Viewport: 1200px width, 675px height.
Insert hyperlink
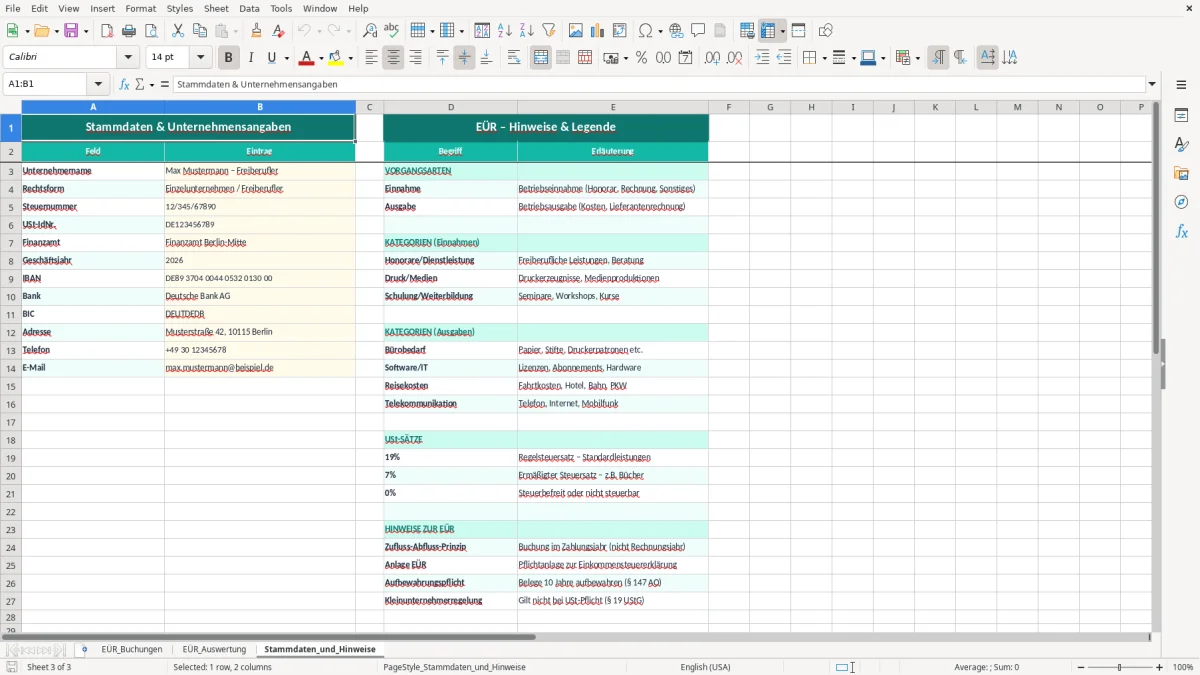[x=676, y=31]
